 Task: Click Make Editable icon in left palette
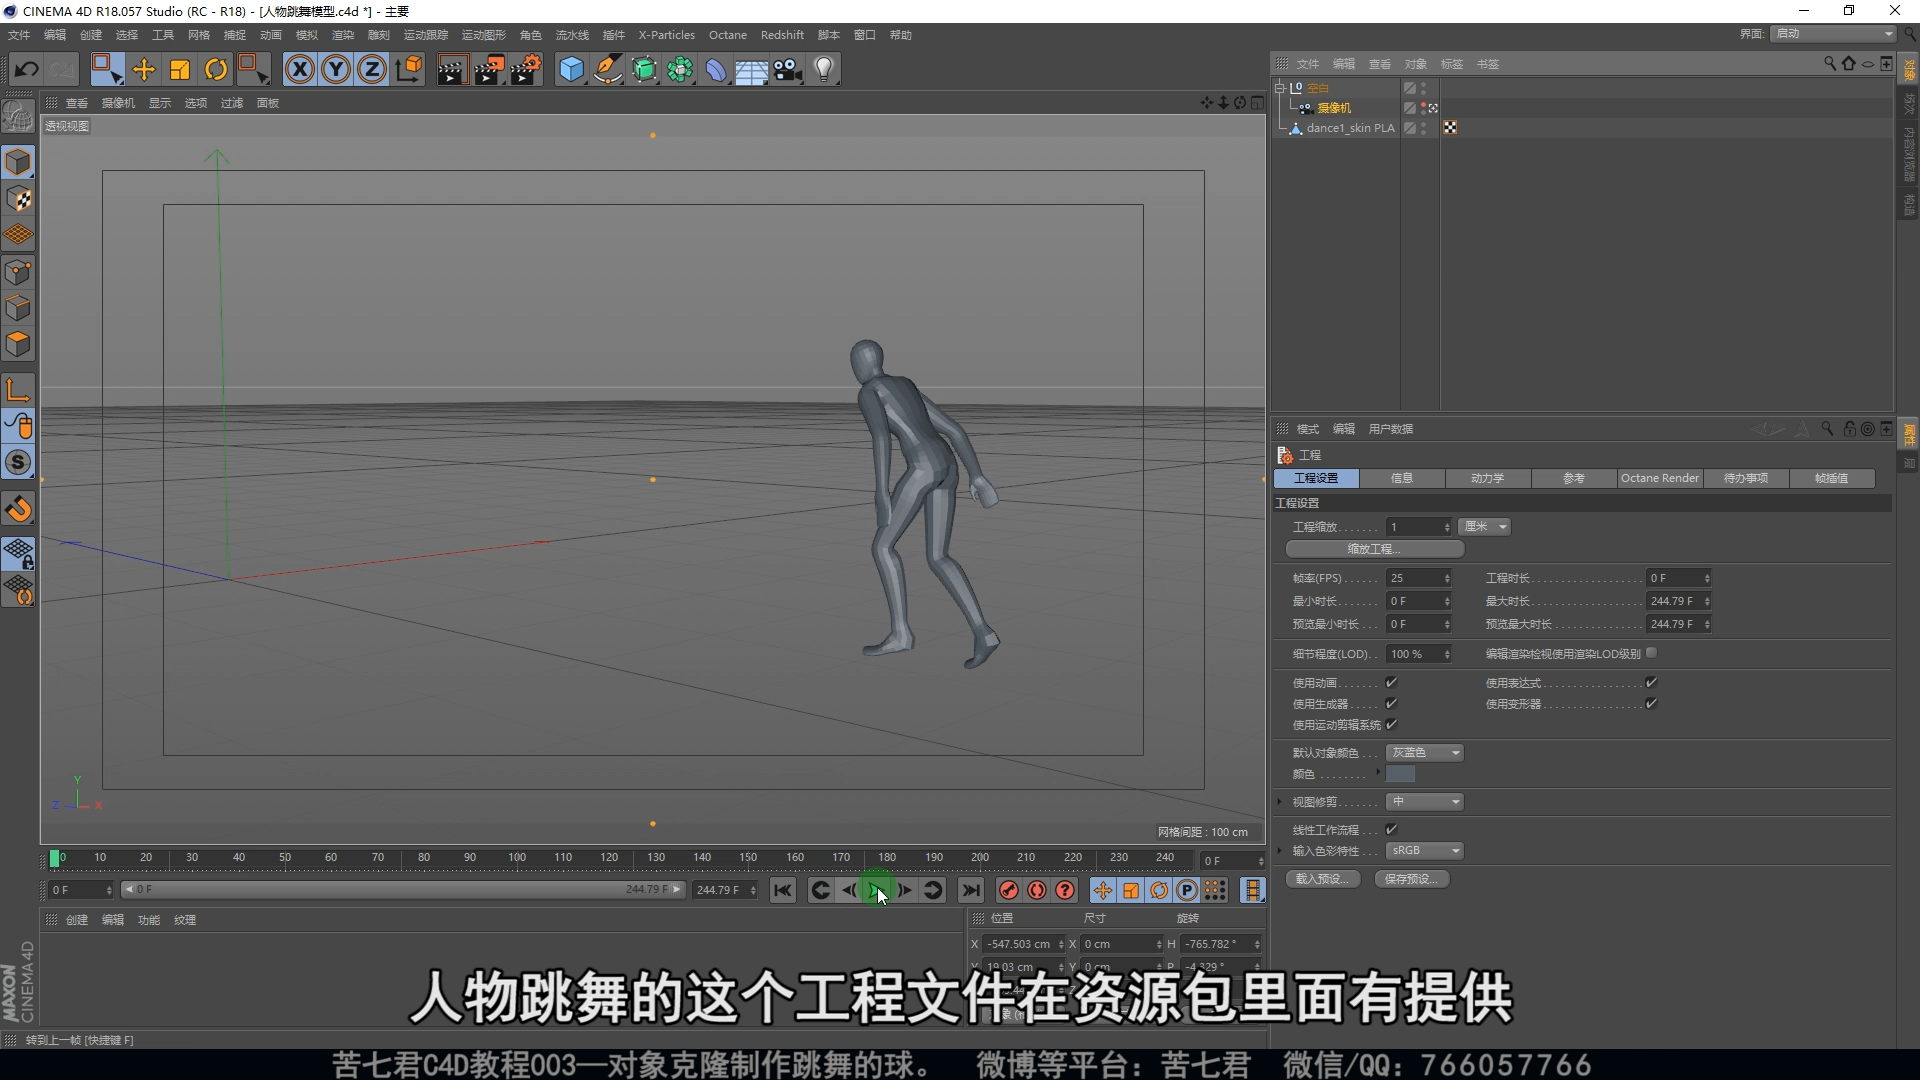coord(18,117)
